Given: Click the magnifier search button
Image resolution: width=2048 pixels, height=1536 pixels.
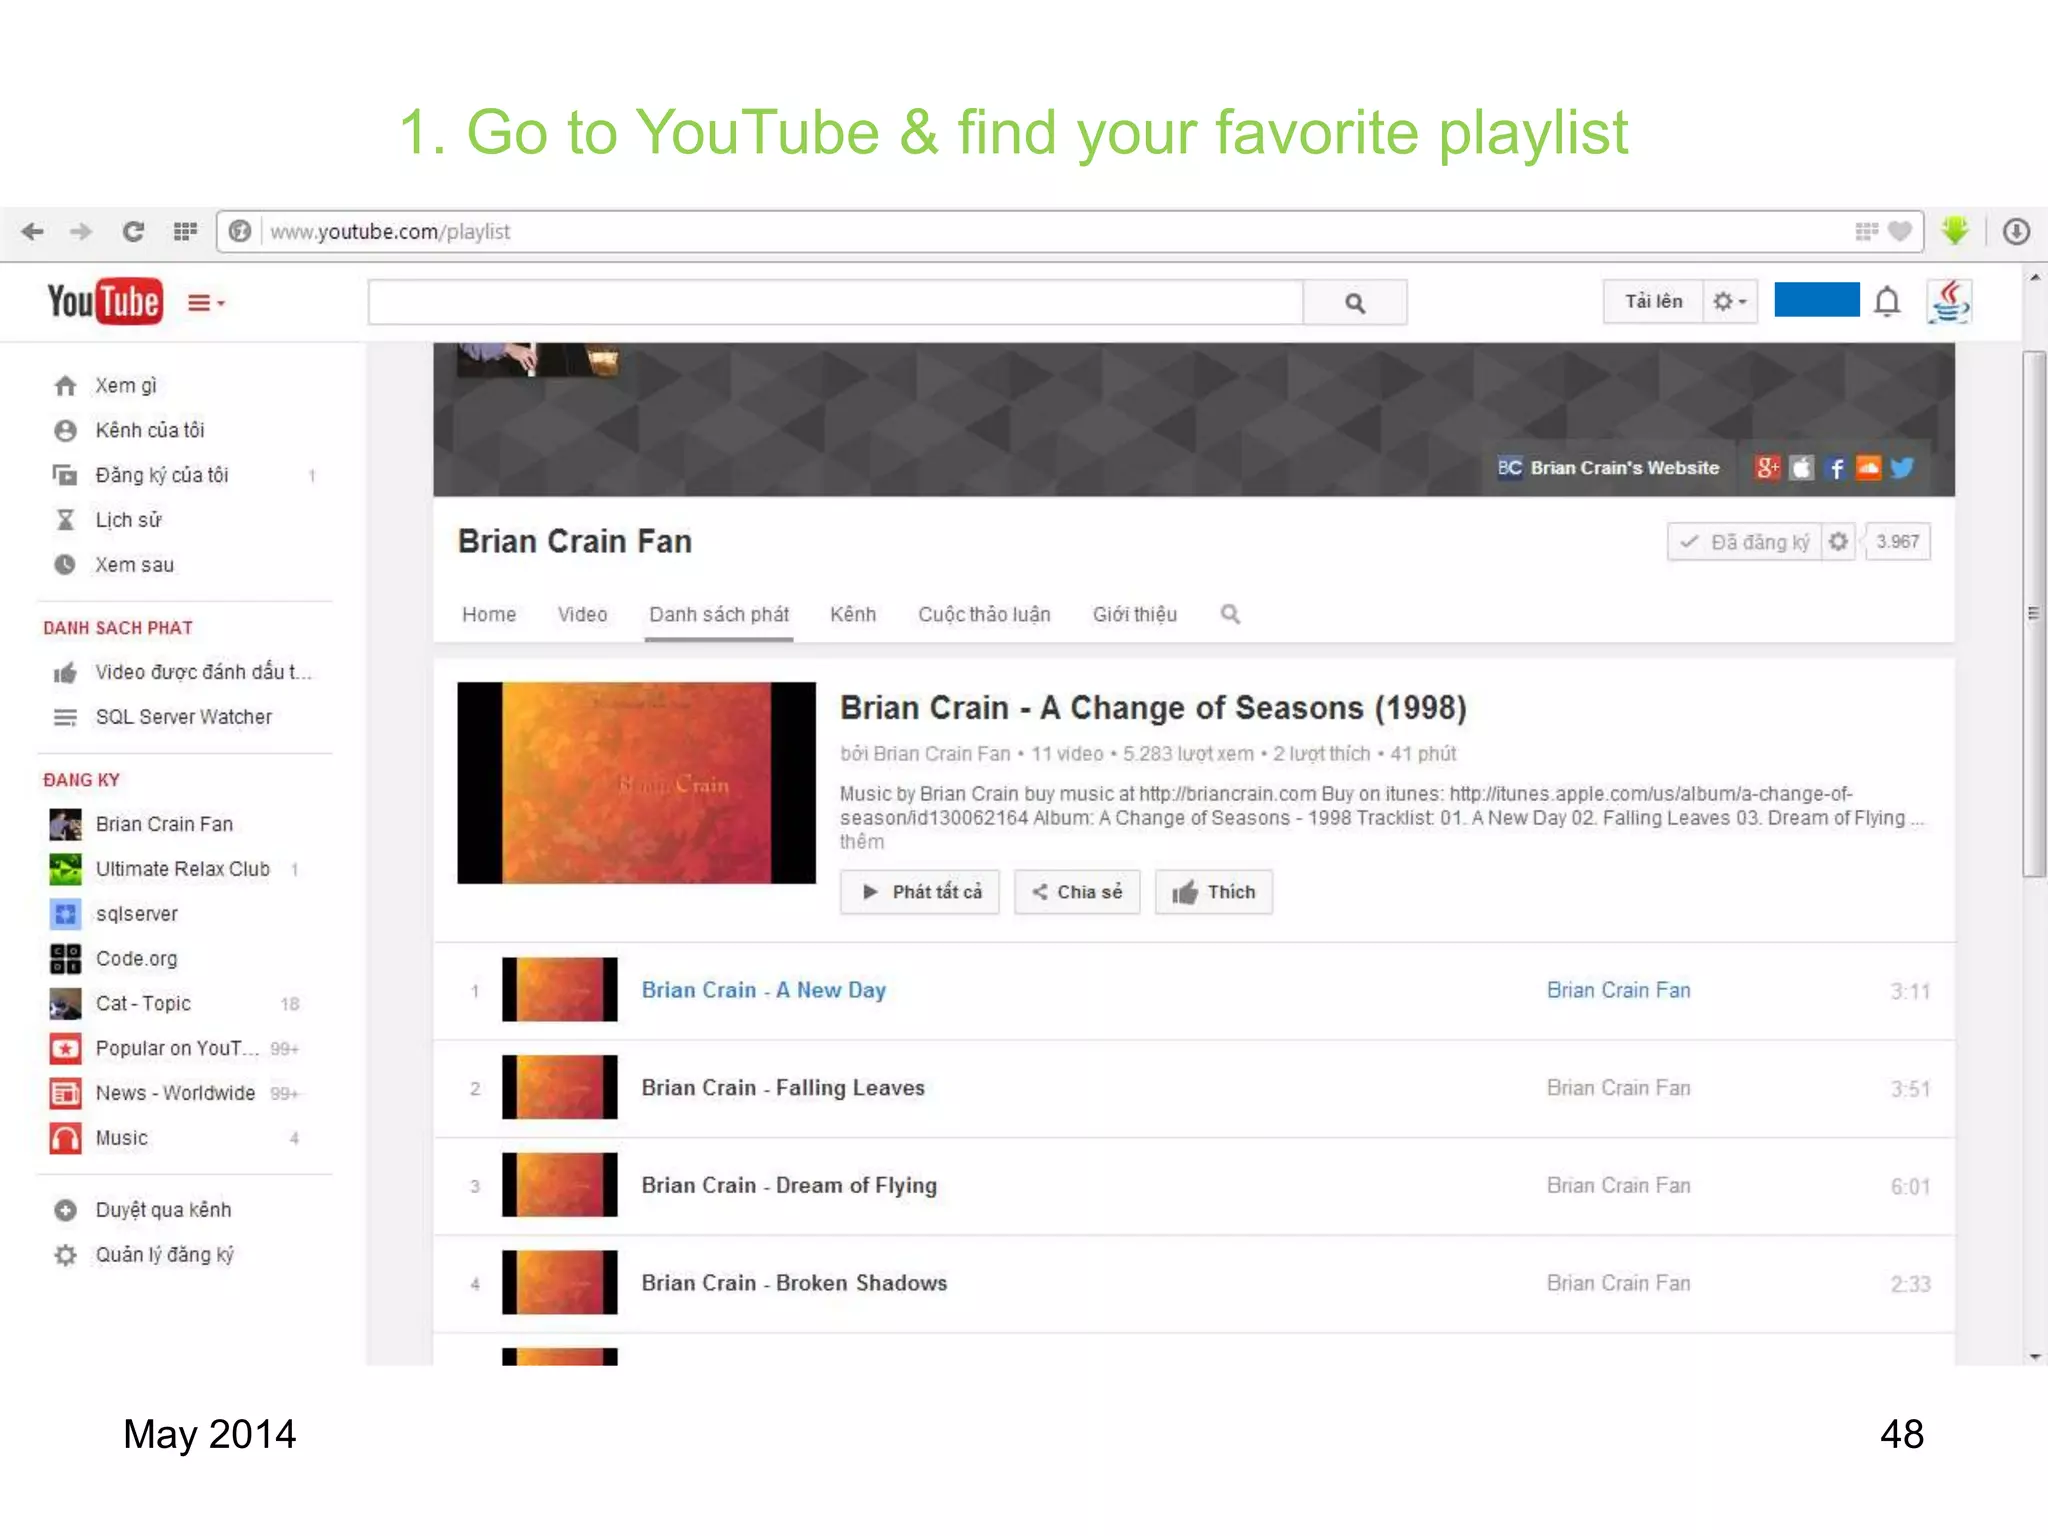Looking at the screenshot, I should tap(1355, 302).
